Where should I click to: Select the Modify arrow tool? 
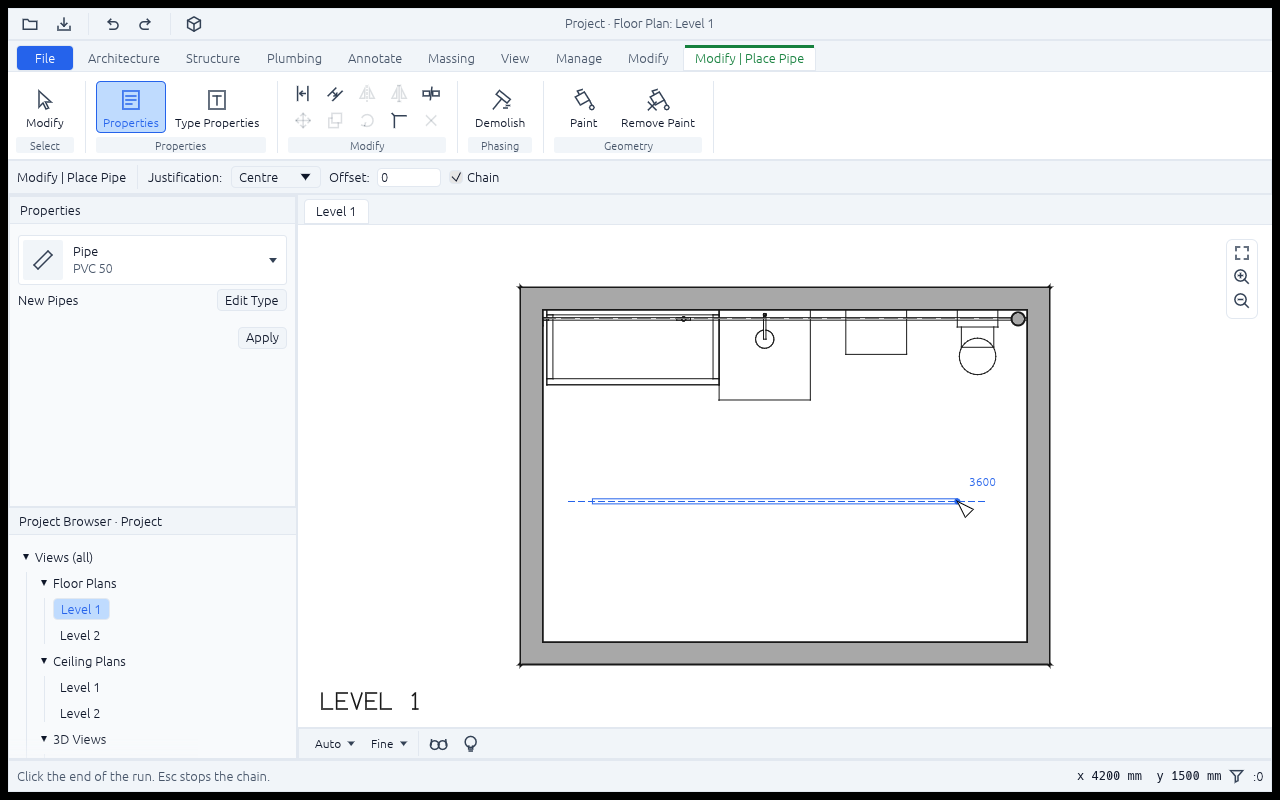tap(45, 108)
